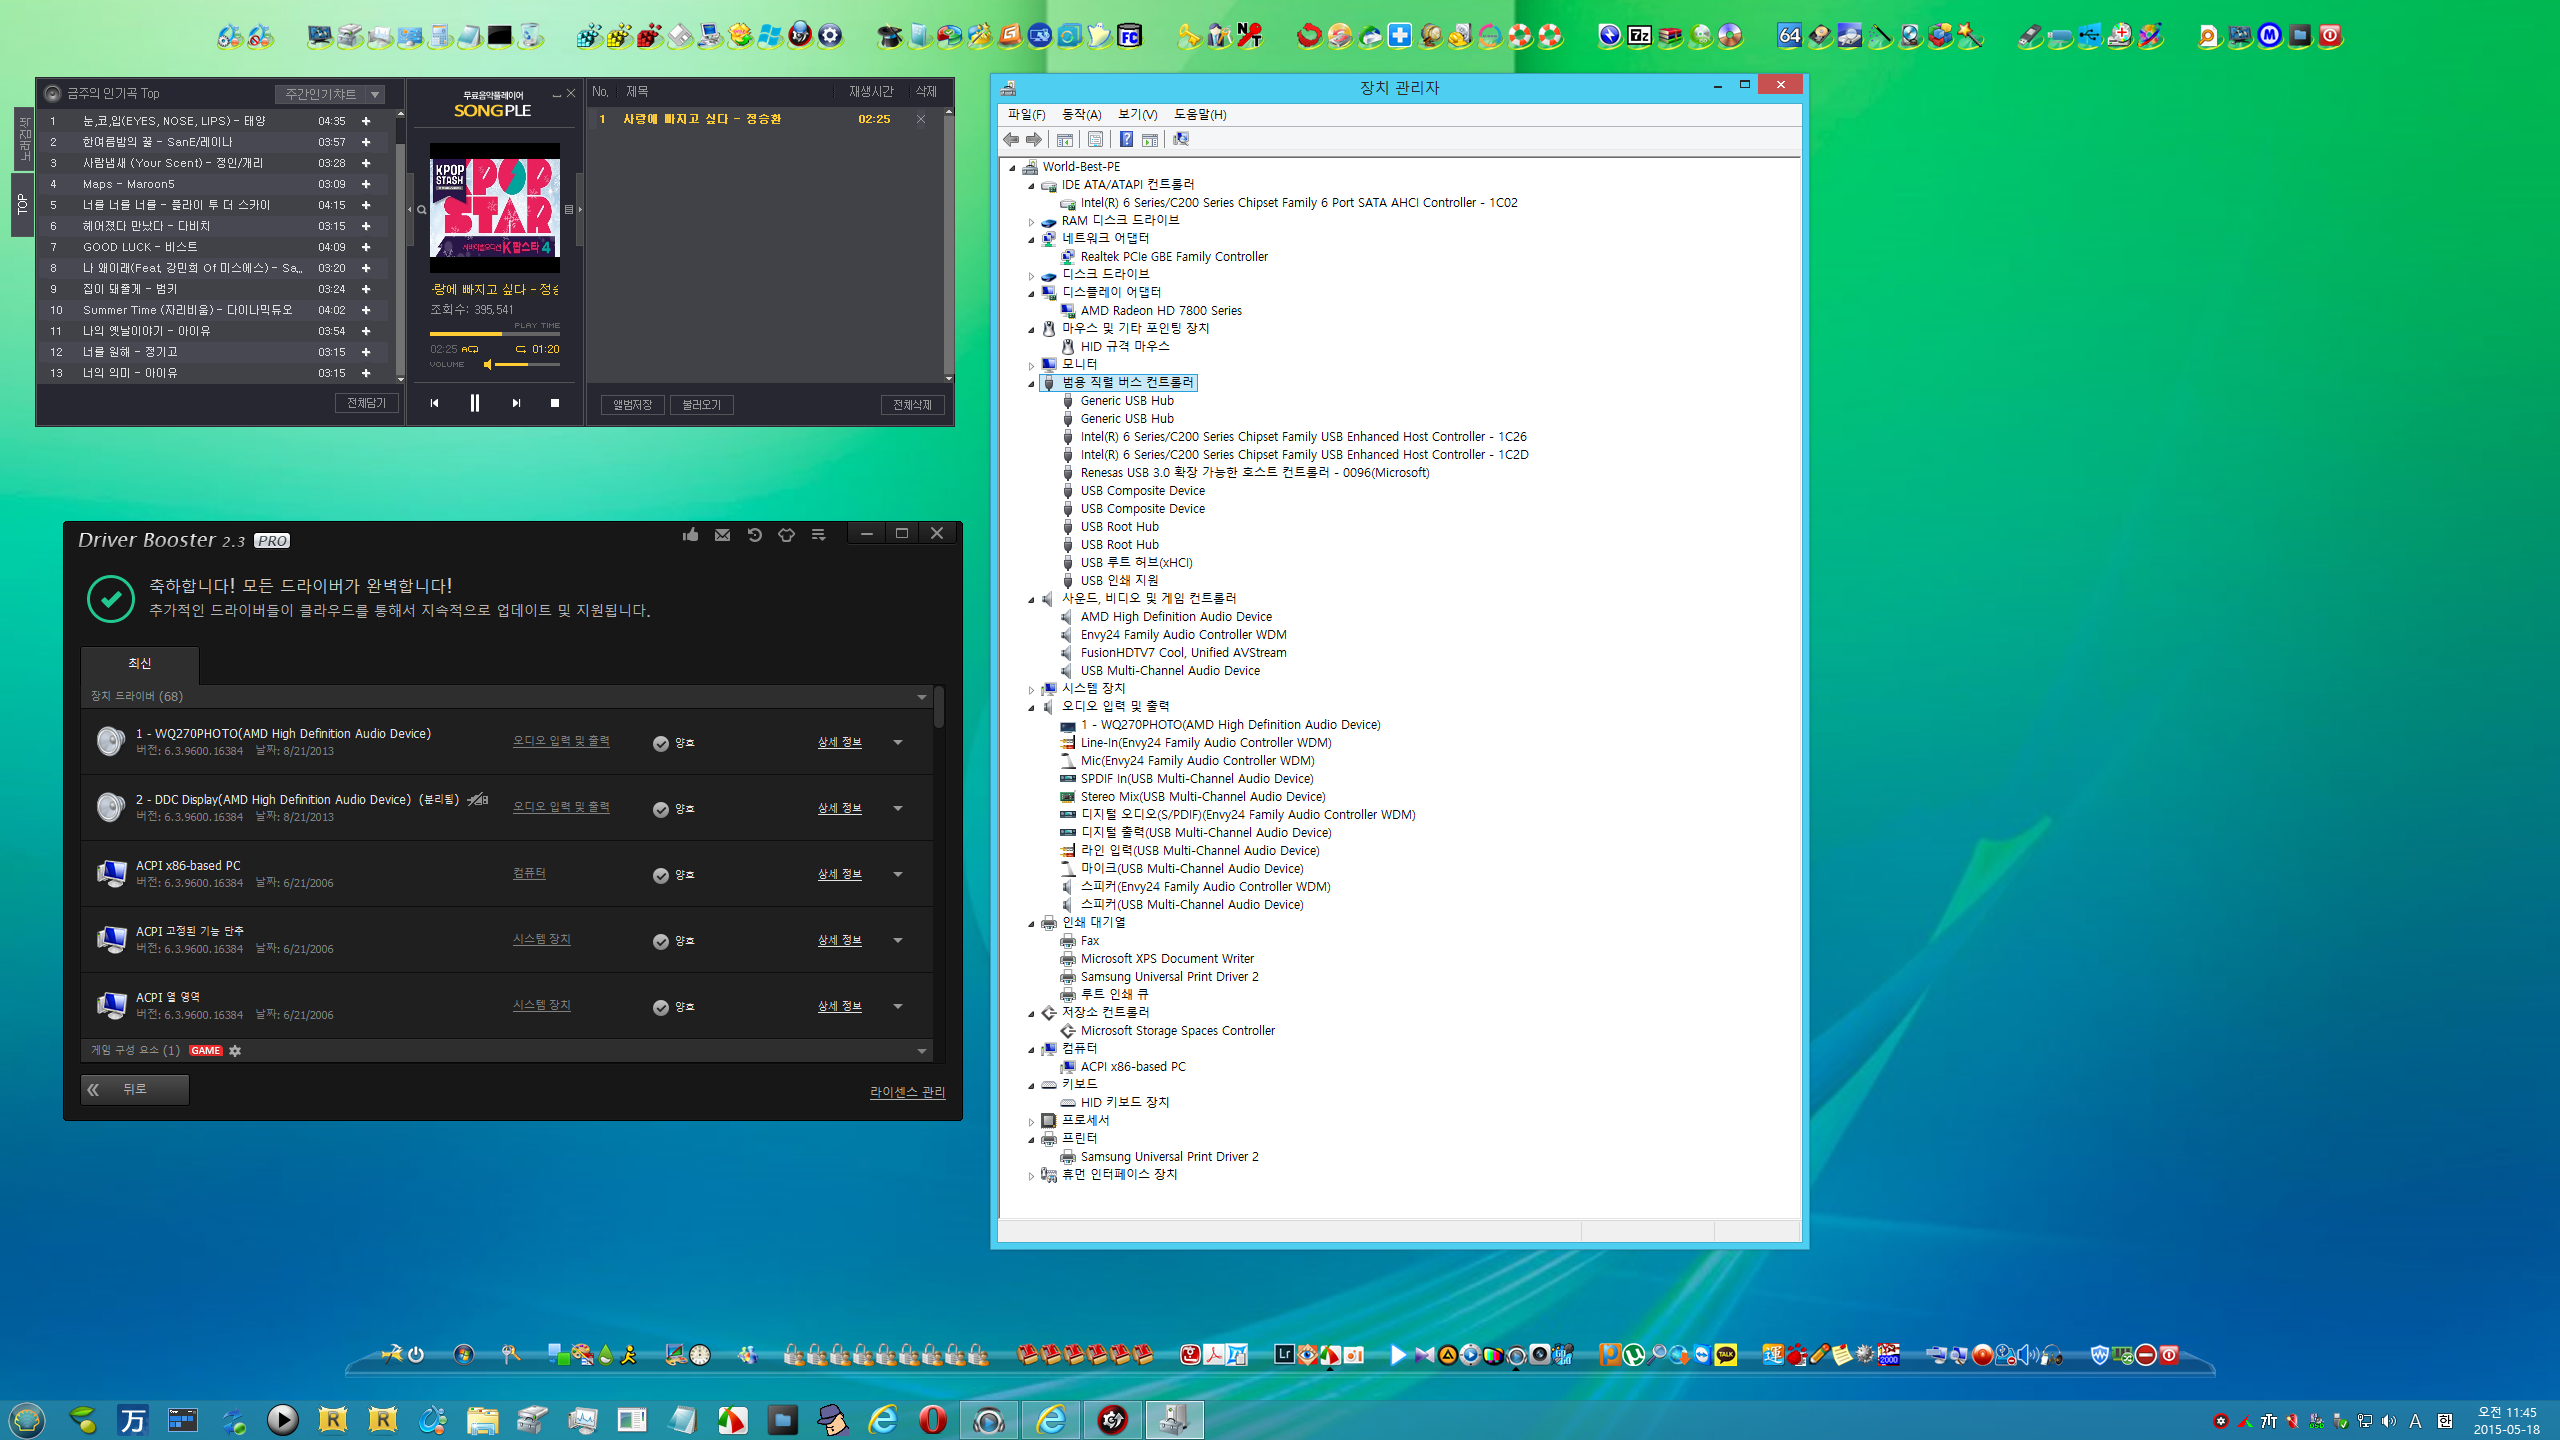Open the 라이센스 관리 link

(x=907, y=1092)
